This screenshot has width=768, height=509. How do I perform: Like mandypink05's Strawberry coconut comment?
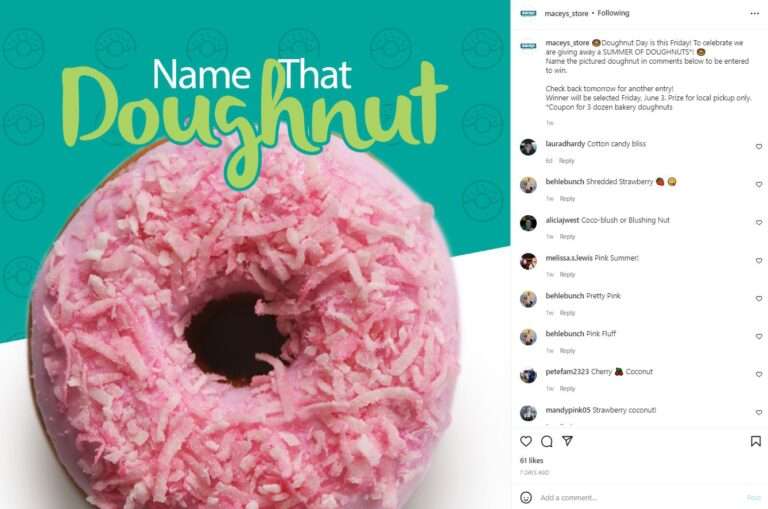tap(759, 412)
